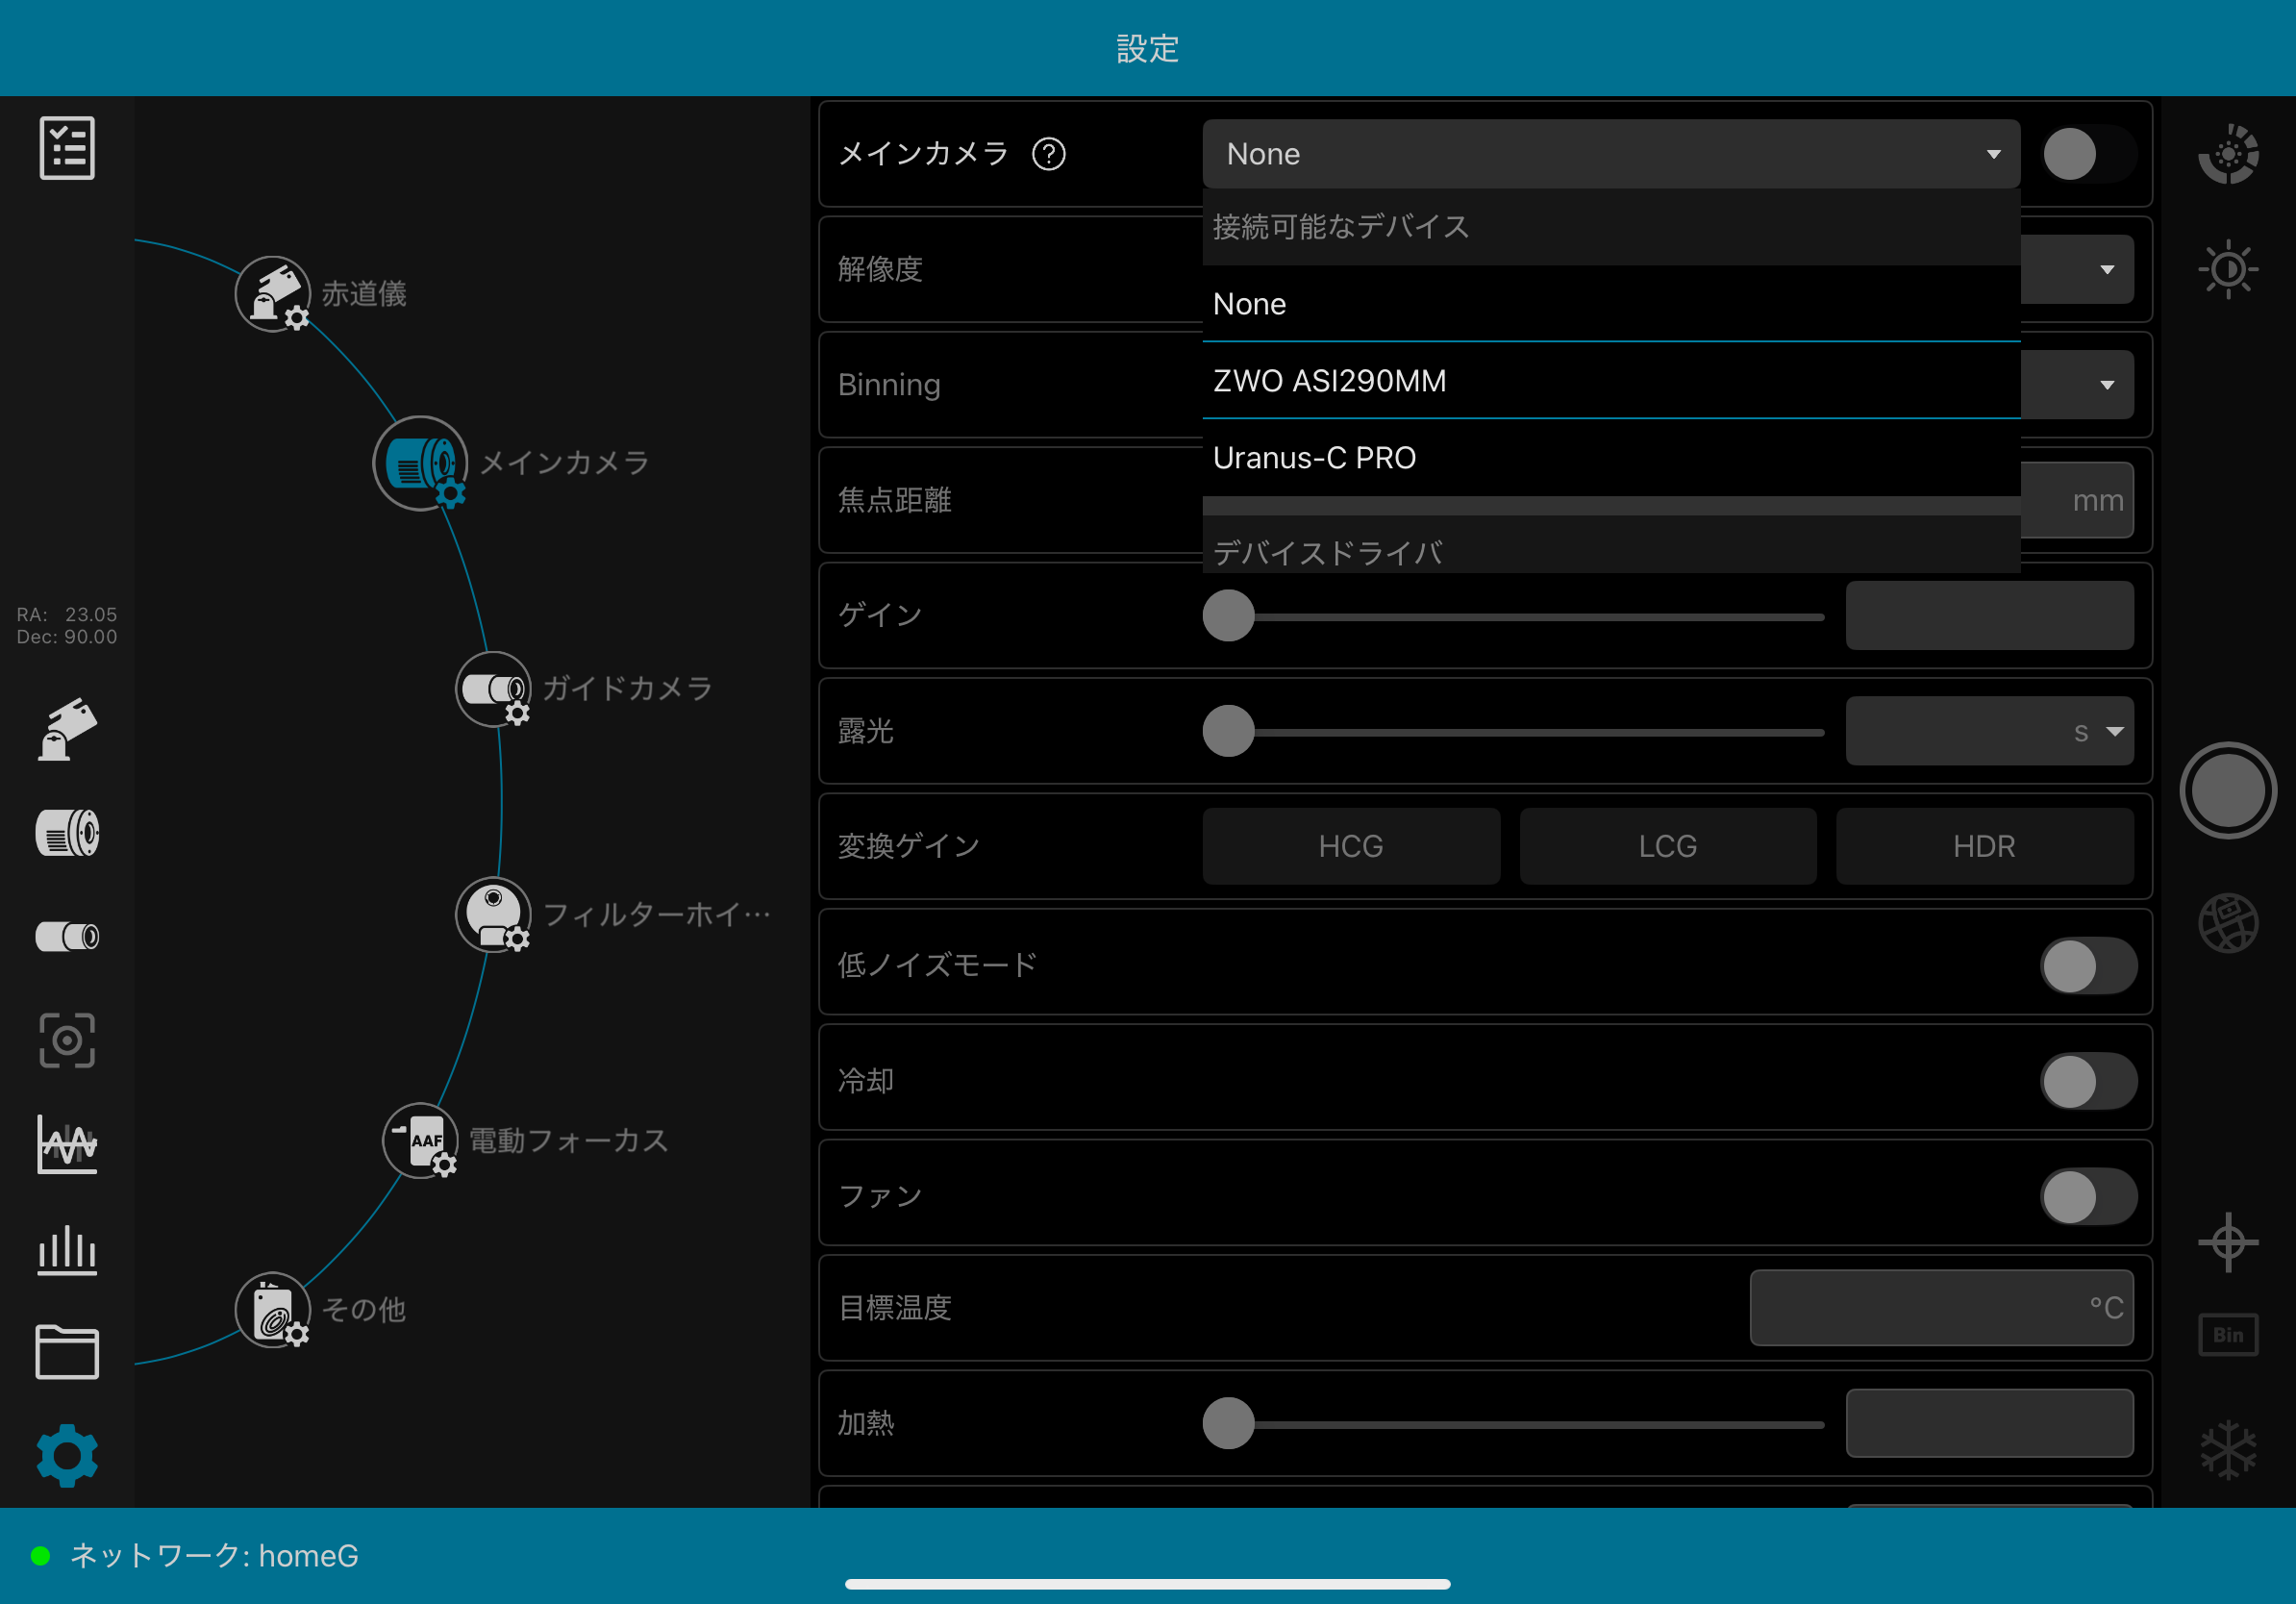Turn on the cooling (冷却) switch
2296x1604 pixels.
2088,1081
